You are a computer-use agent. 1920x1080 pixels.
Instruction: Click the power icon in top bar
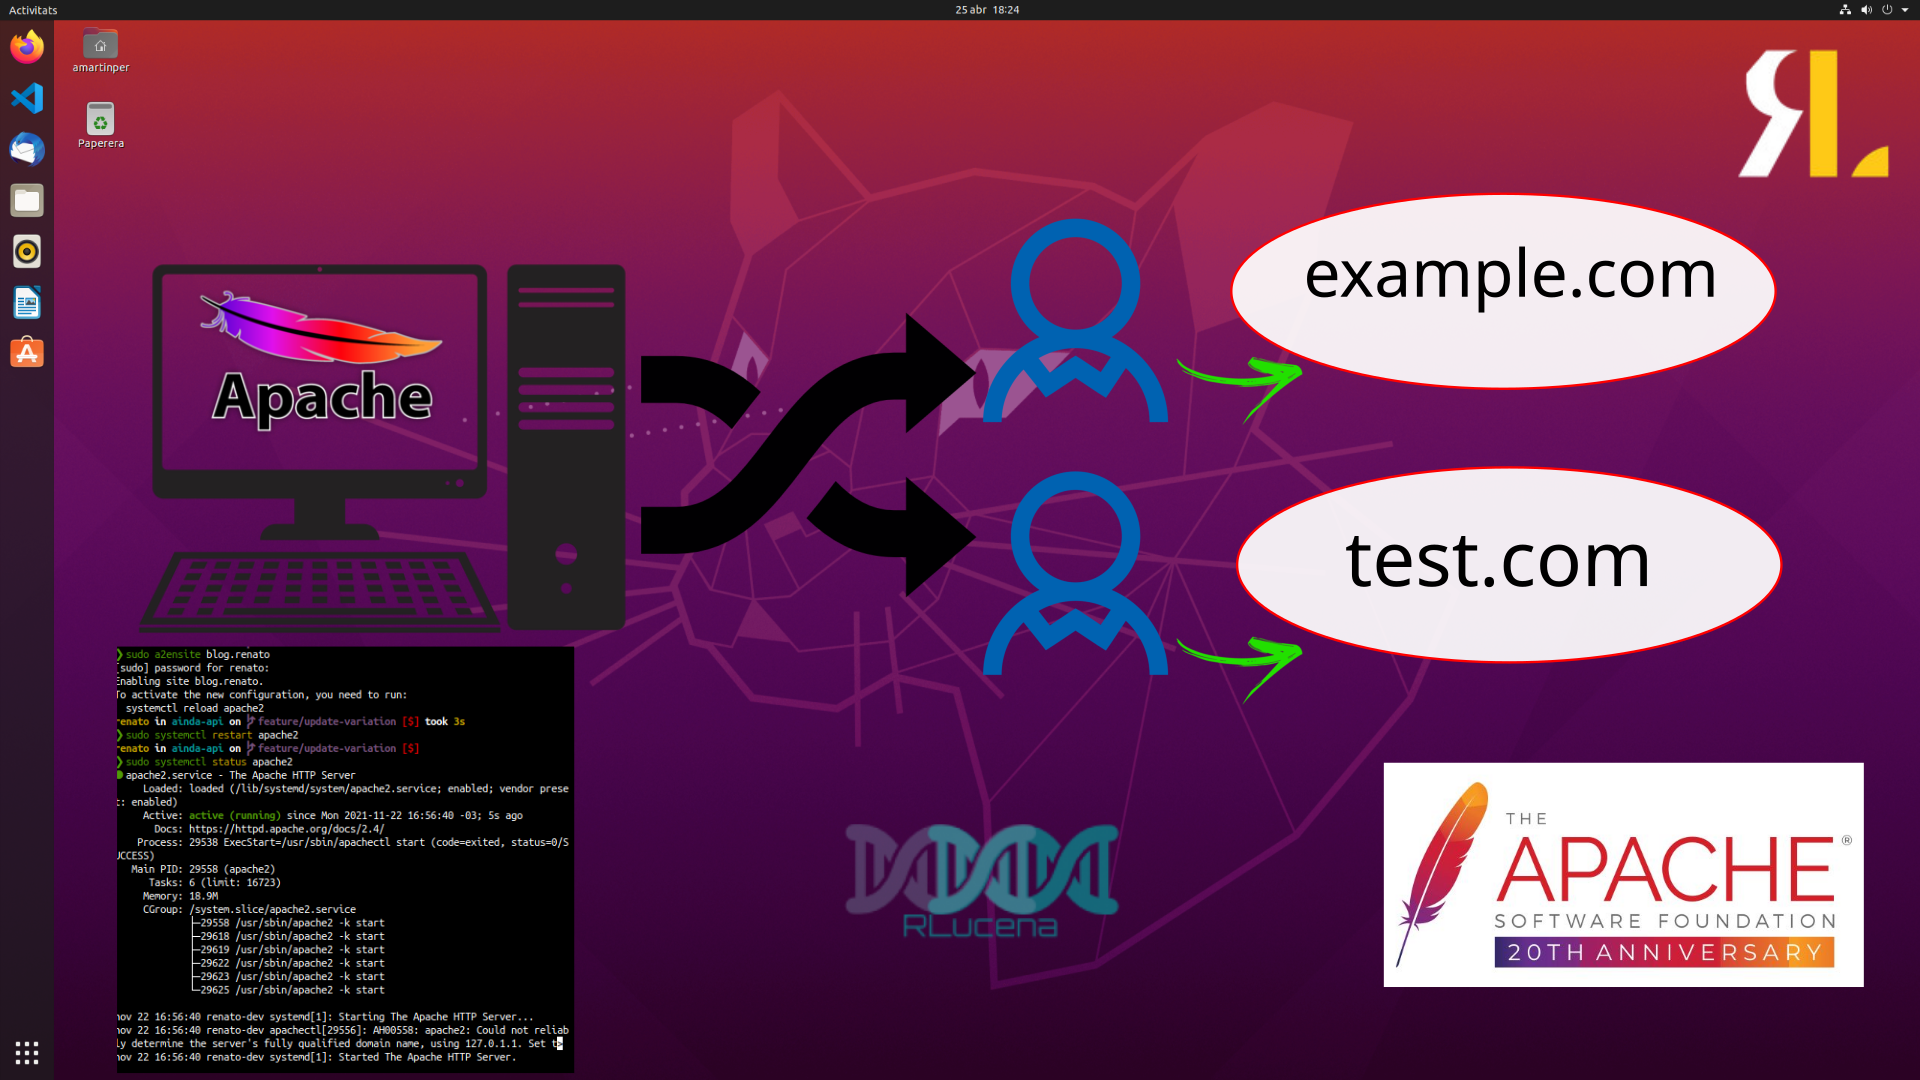1887,10
